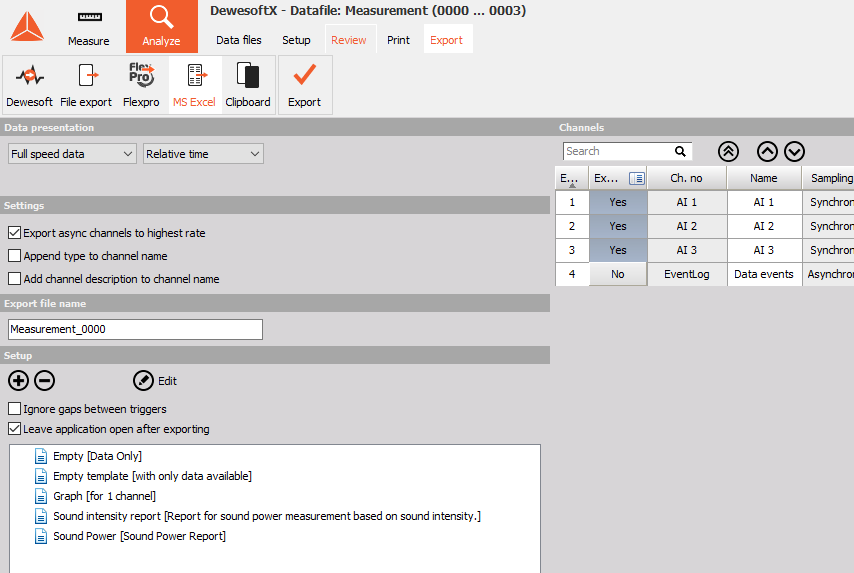Click the Asynchron sampling cell
Viewport: 854px width, 573px height.
tap(828, 274)
